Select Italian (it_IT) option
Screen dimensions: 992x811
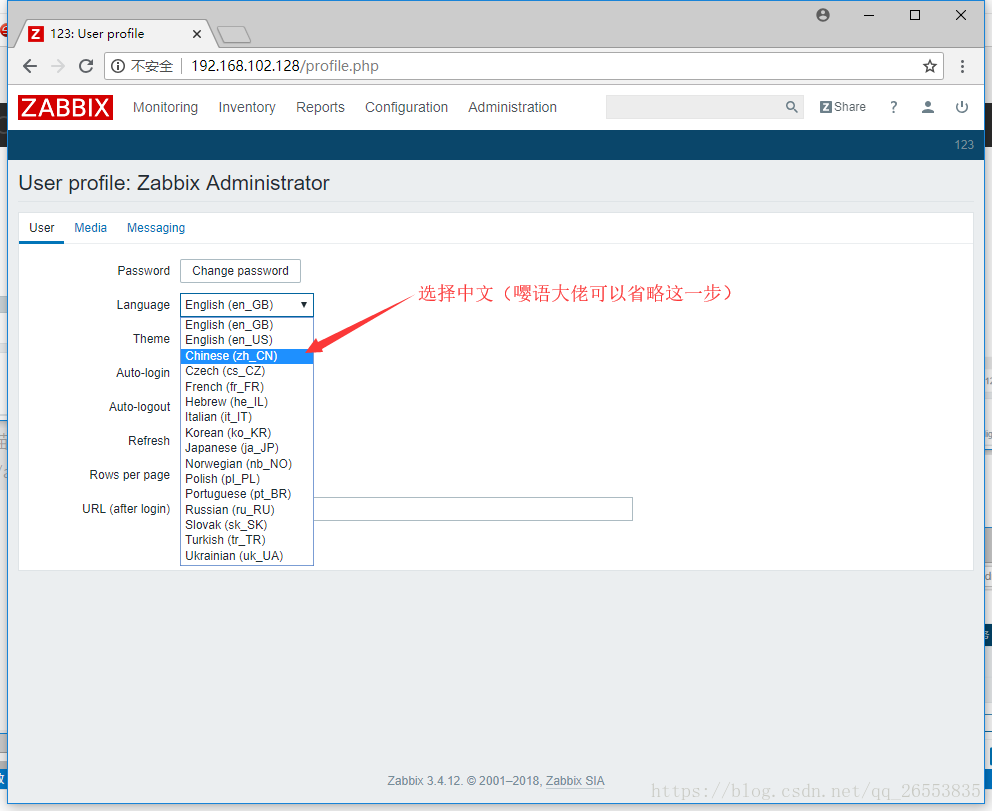[247, 418]
